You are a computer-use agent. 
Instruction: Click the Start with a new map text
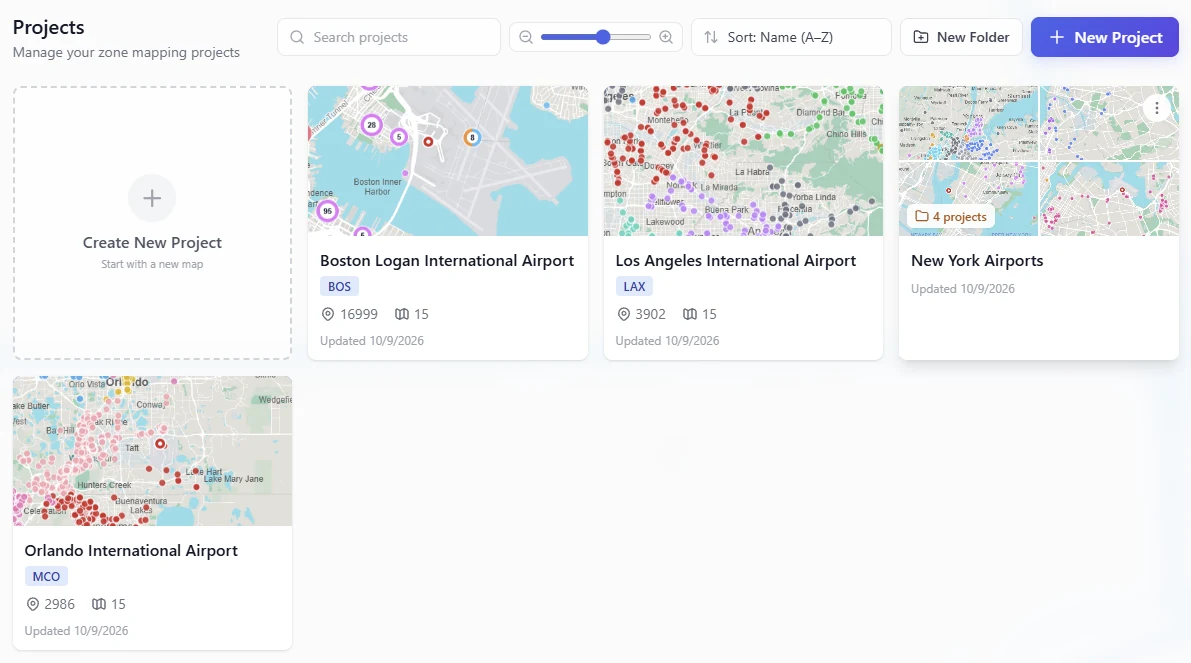(152, 264)
